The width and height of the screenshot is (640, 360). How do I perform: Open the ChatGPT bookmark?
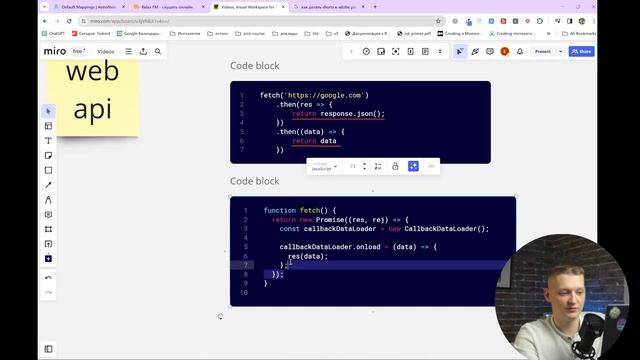(53, 33)
